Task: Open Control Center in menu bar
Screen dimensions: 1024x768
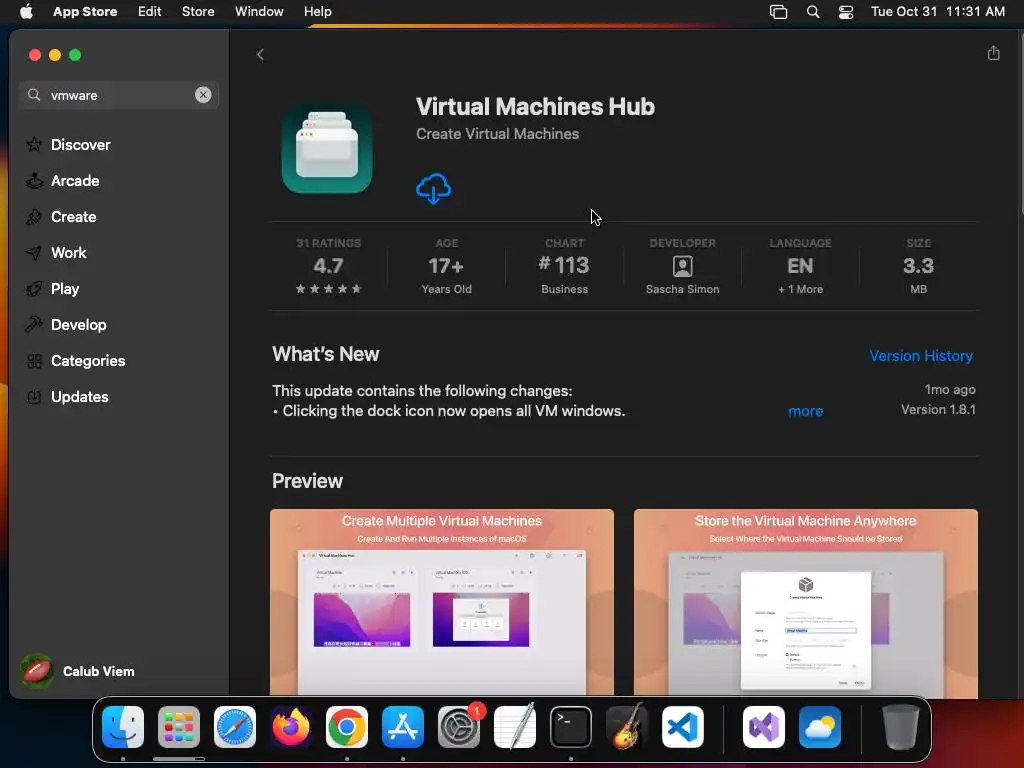Action: 846,11
